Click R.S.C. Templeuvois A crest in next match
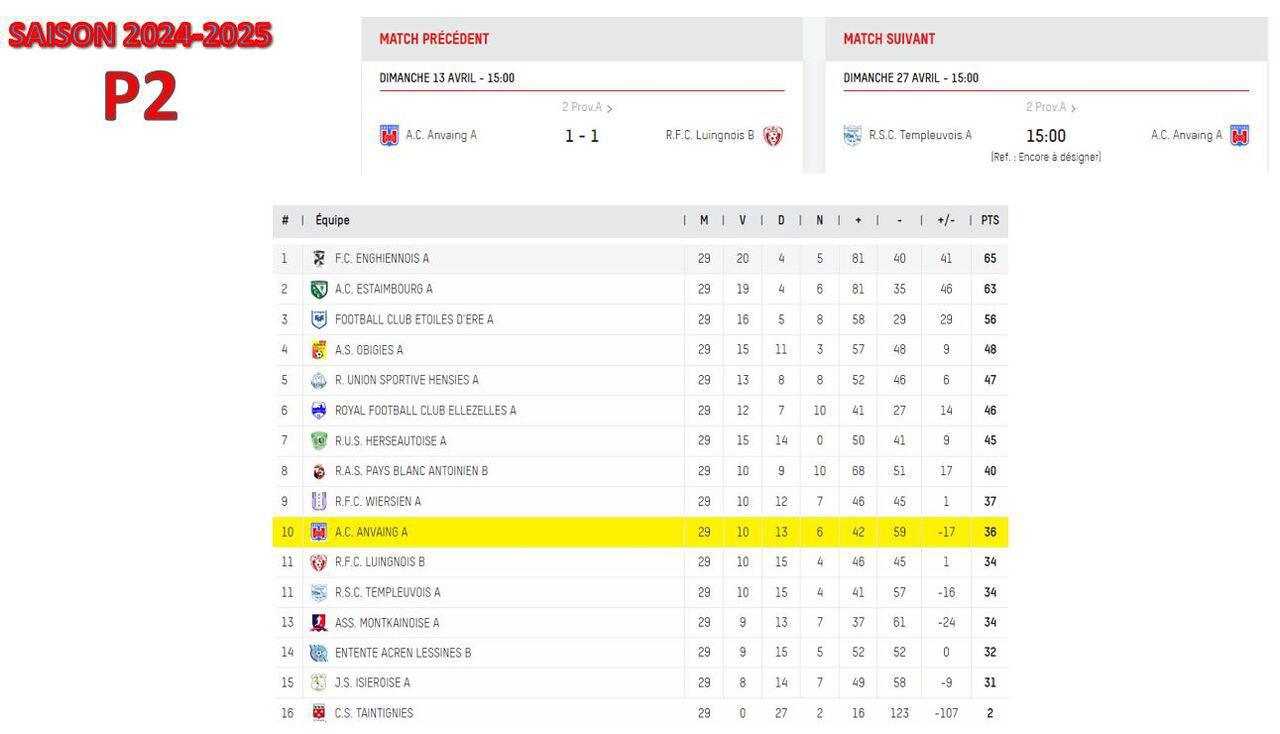 click(x=852, y=135)
